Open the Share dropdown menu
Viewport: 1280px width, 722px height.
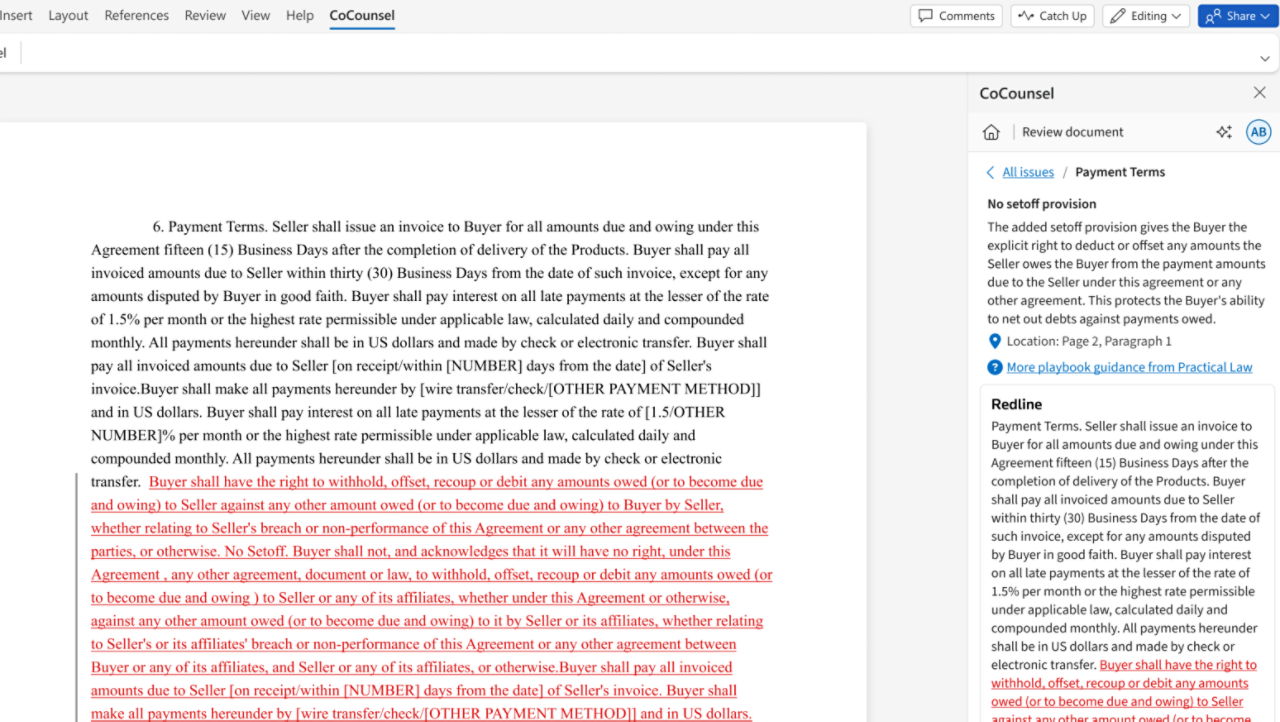(x=1237, y=16)
